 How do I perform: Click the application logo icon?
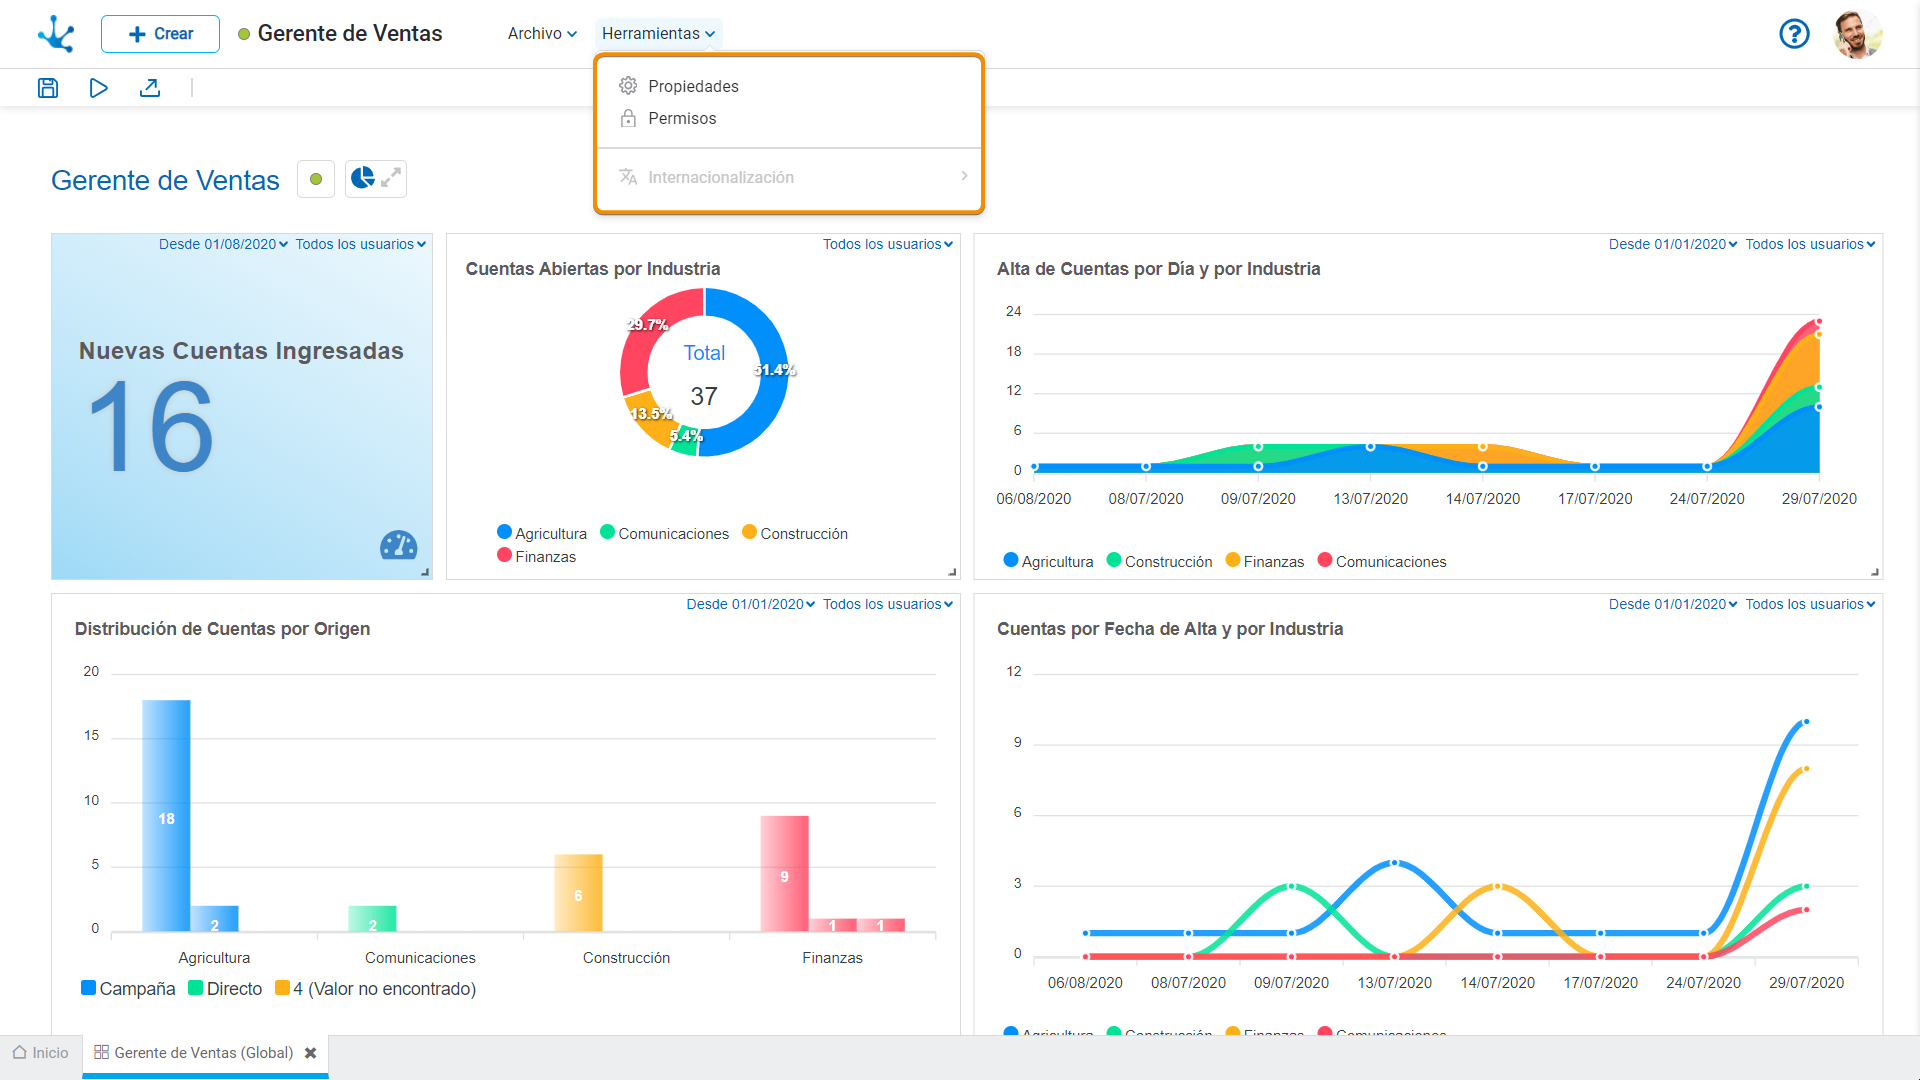(x=56, y=34)
